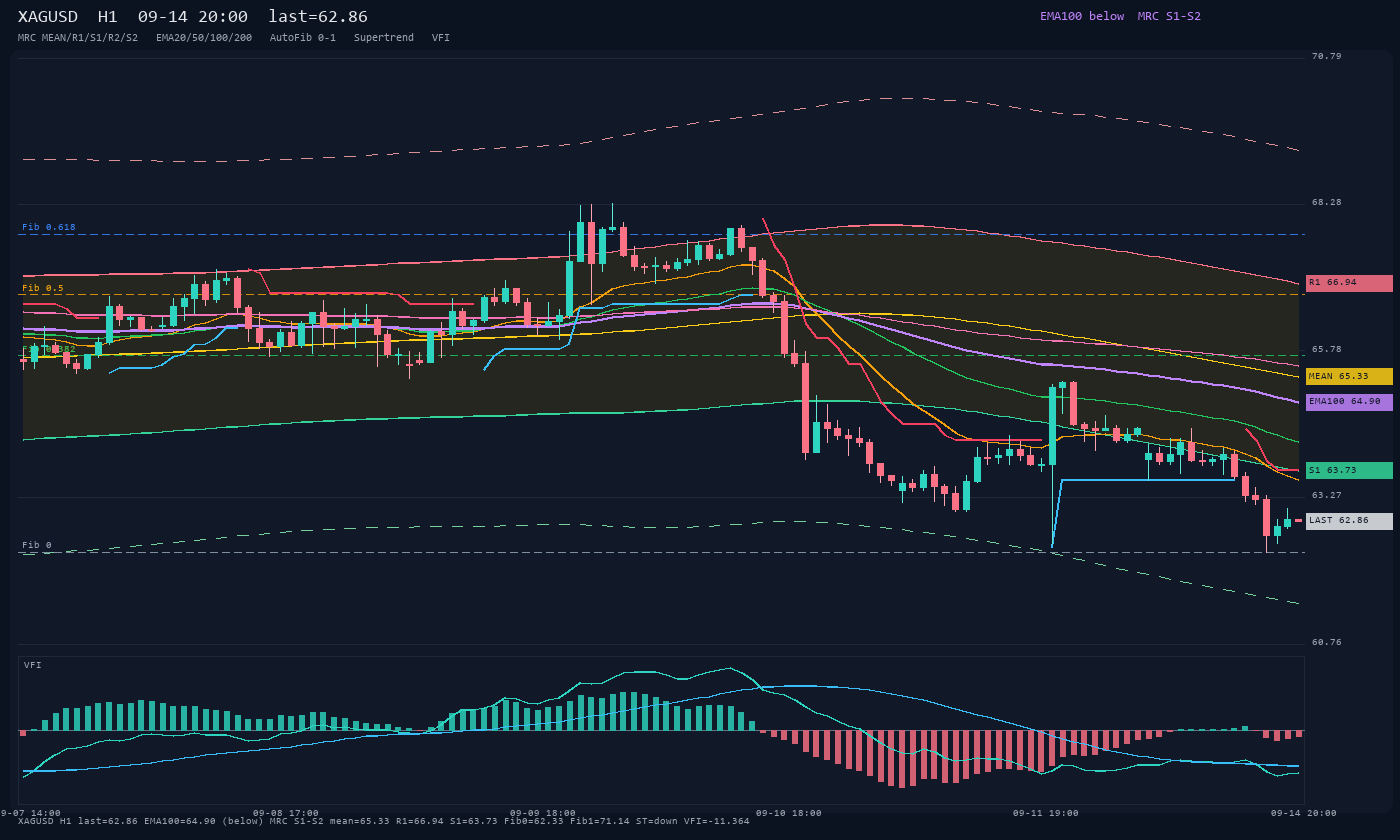Select the S1 63.73 price tag
Image resolution: width=1400 pixels, height=840 pixels.
(1349, 470)
